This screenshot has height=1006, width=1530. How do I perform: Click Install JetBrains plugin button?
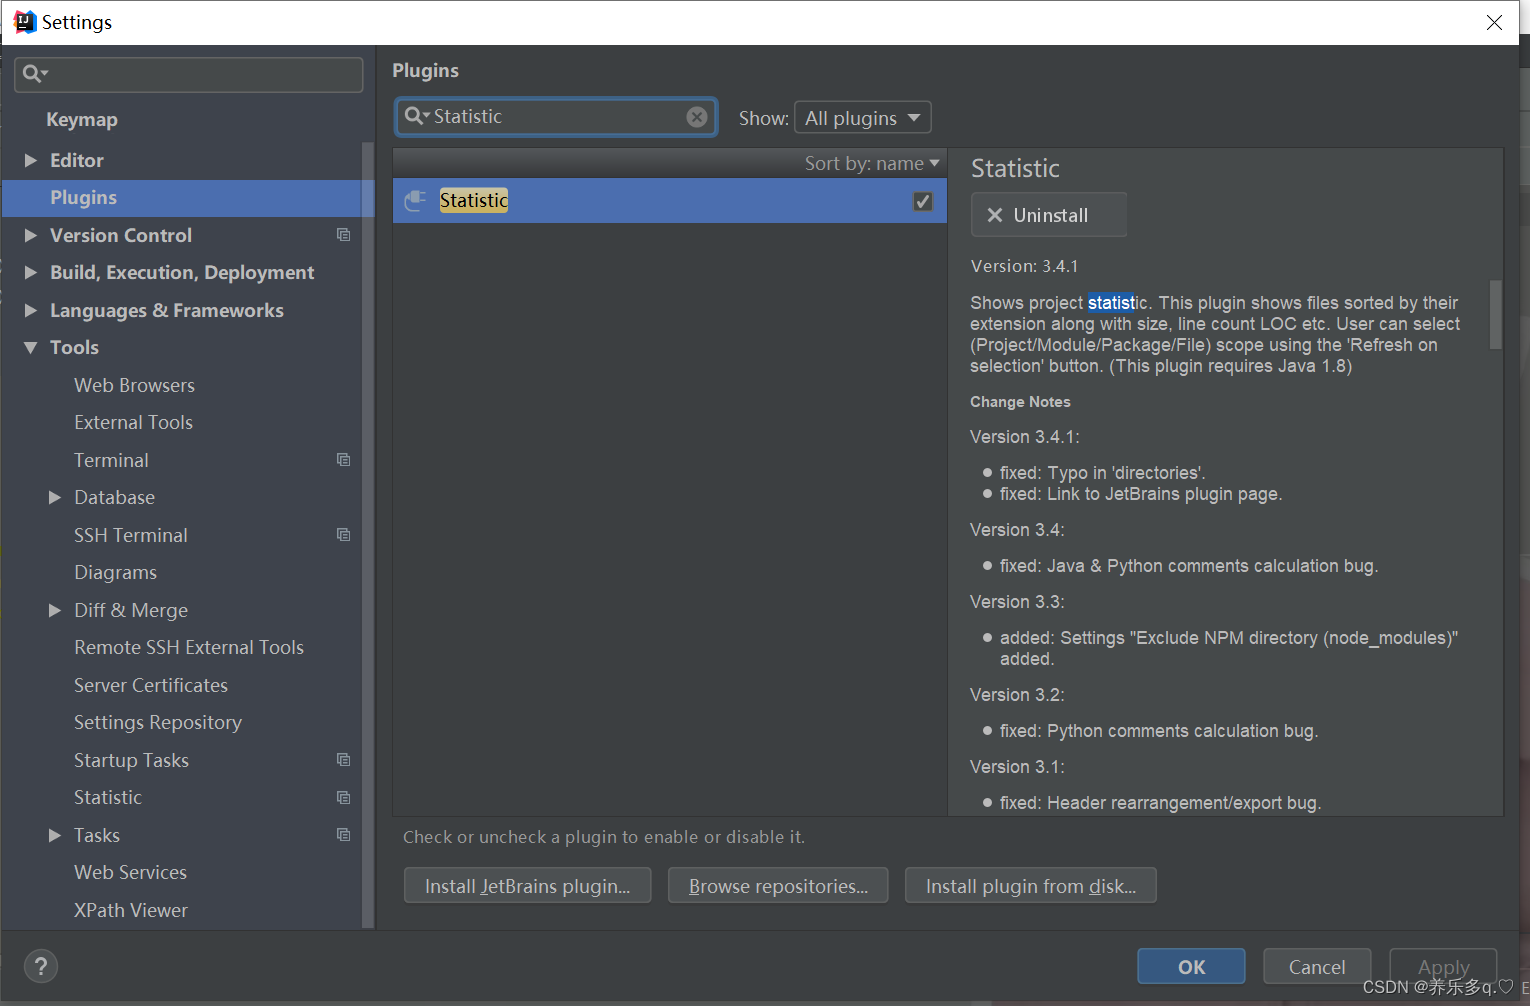coord(527,886)
